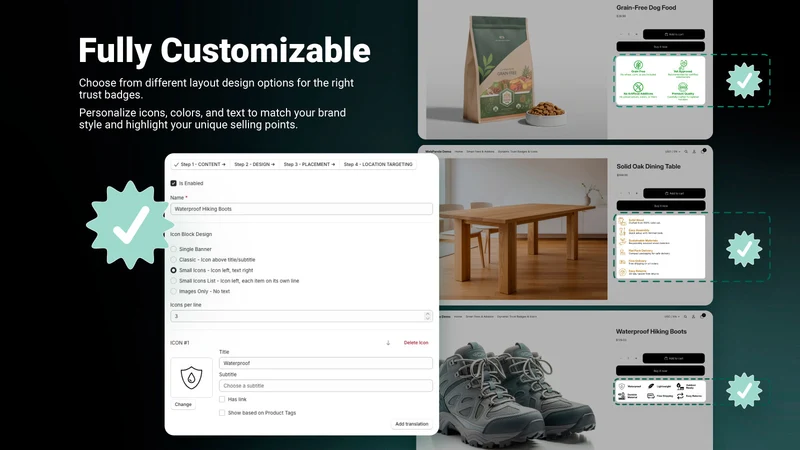Open Step 4 - LOCATION TARGETING tab

click(378, 164)
